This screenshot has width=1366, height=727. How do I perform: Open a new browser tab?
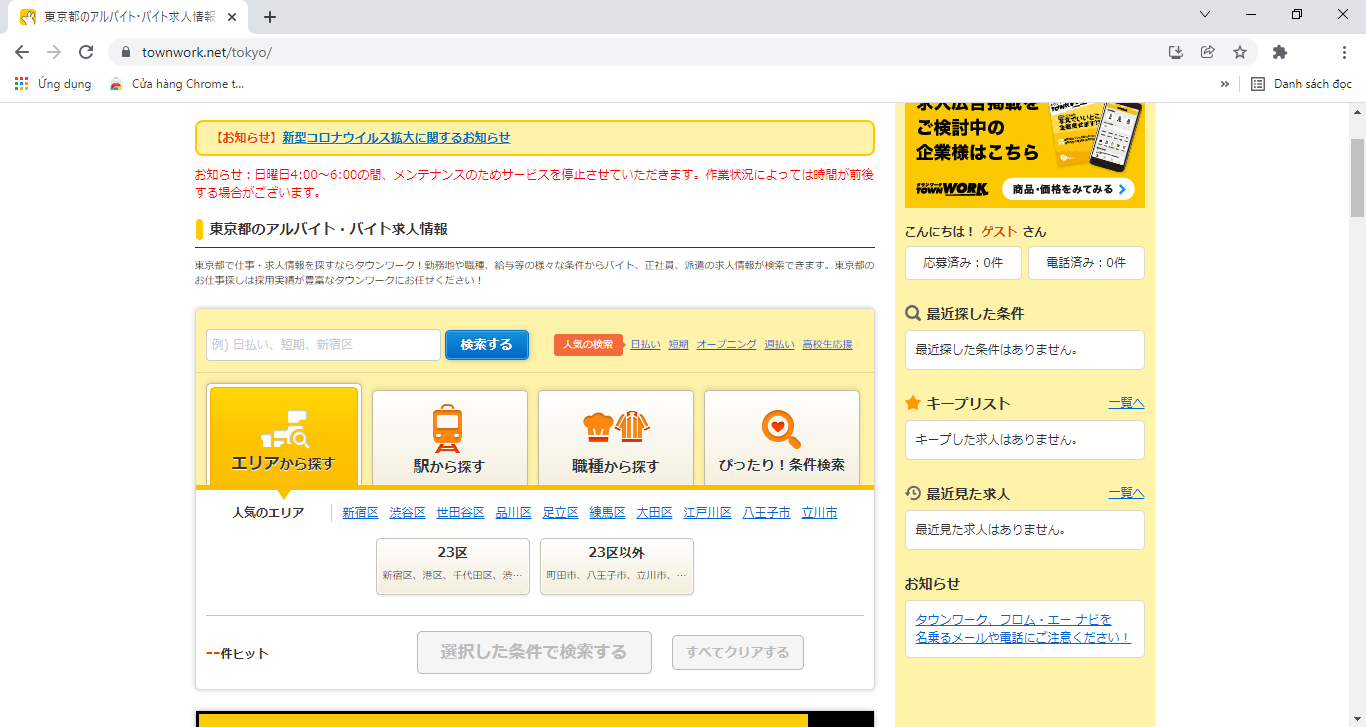270,17
